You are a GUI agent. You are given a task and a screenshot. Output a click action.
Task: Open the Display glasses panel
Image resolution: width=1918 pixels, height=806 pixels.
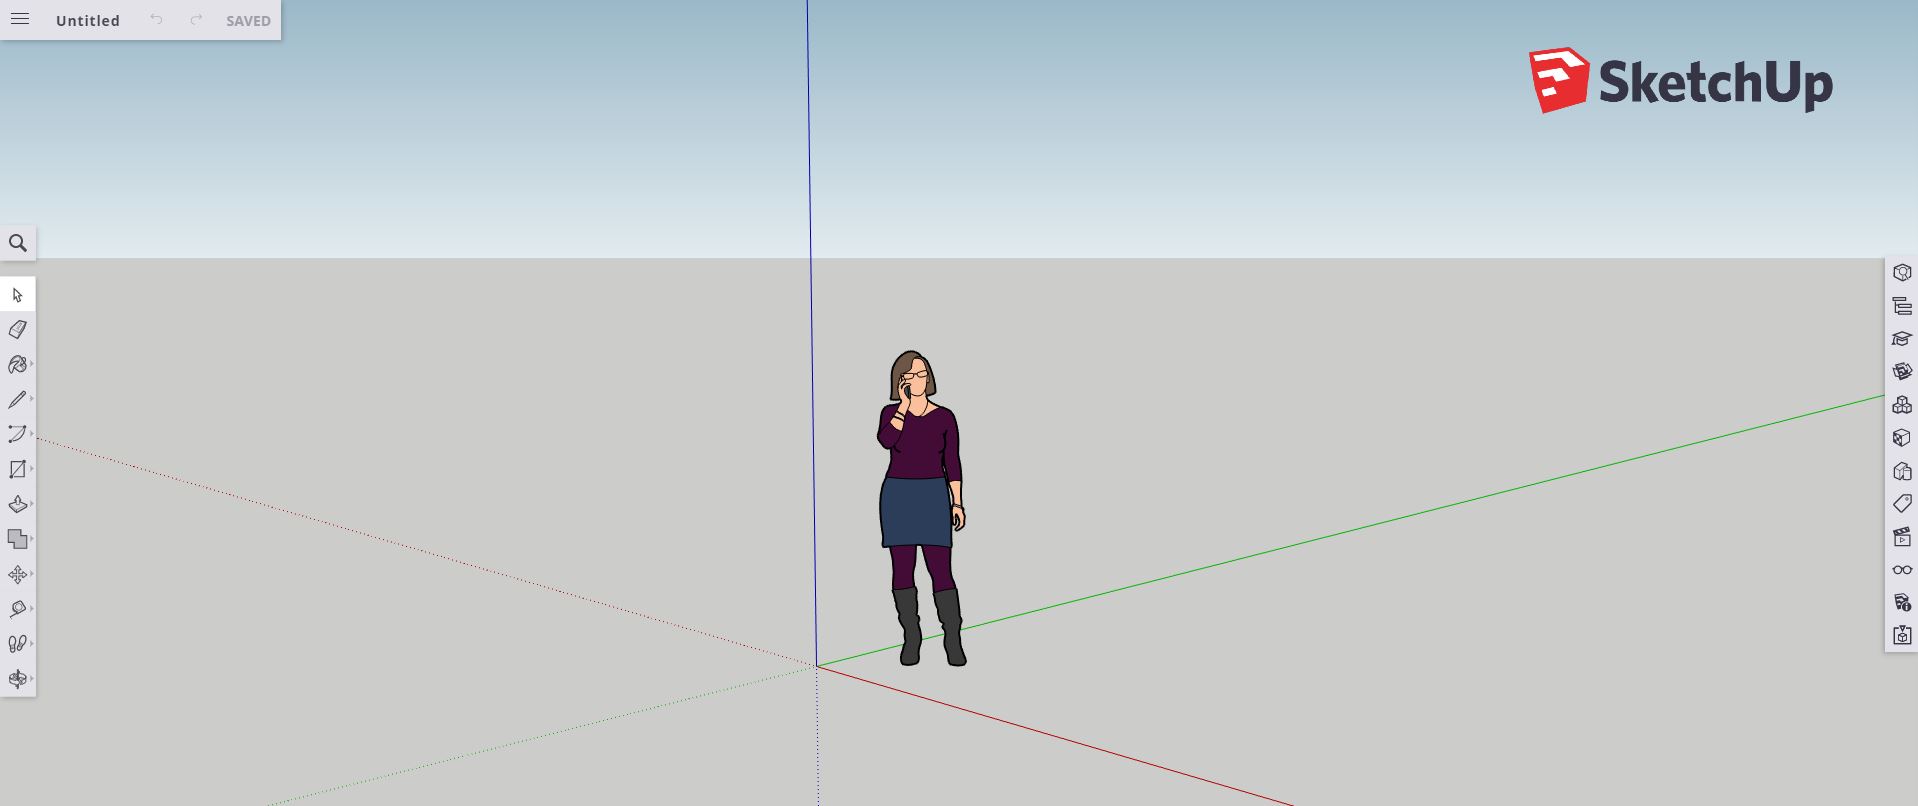point(1902,569)
